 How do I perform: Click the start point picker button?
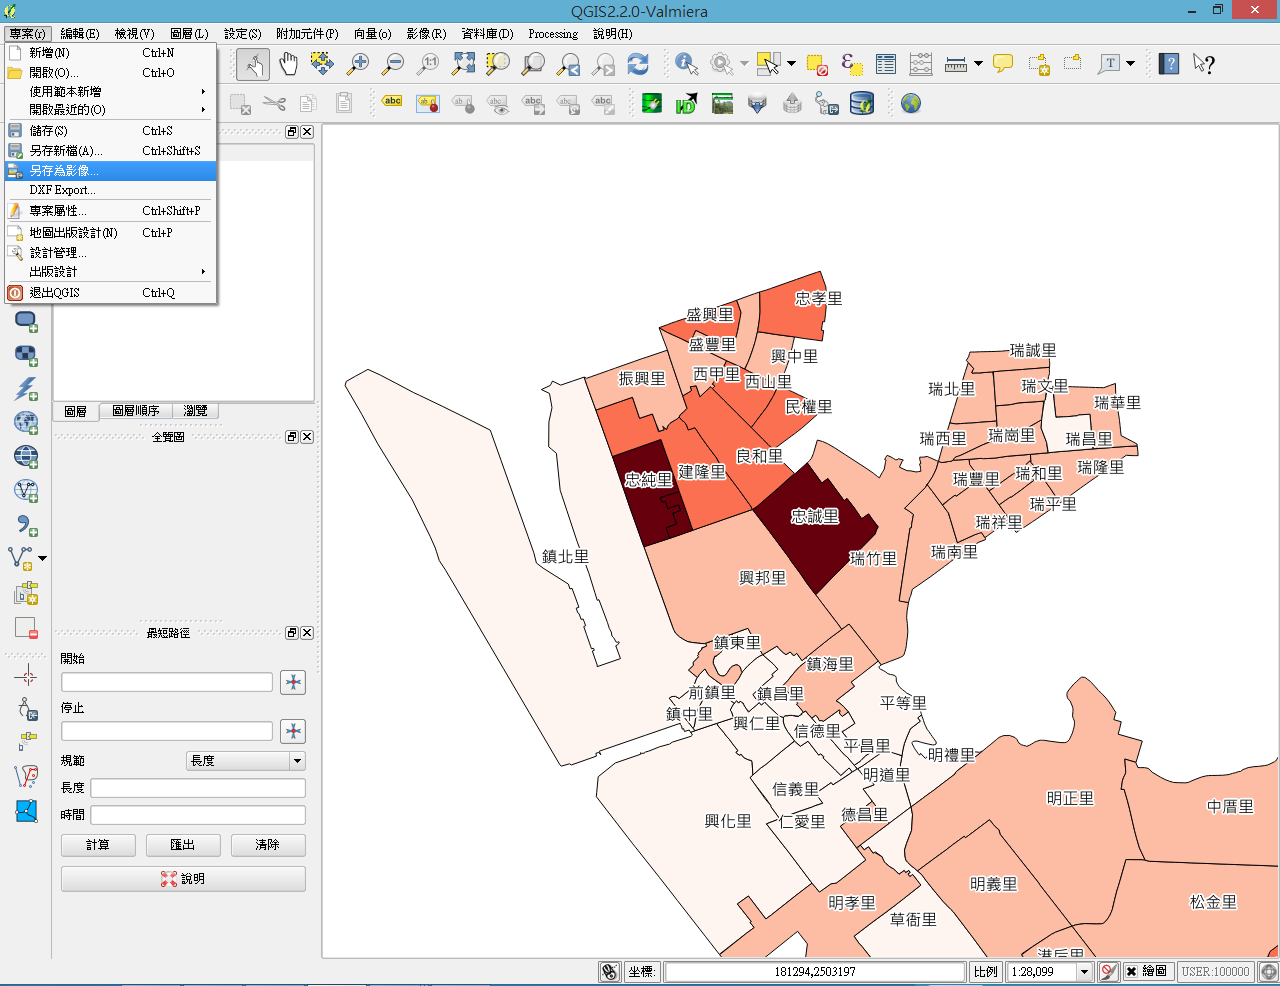(x=293, y=682)
